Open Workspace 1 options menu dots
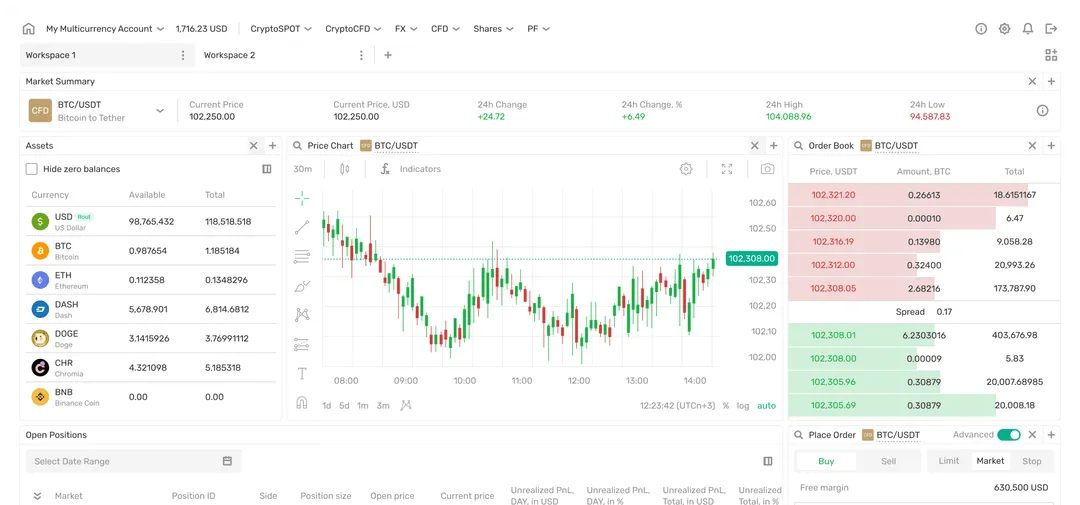Viewport: 1080px width, 505px height. (x=183, y=55)
